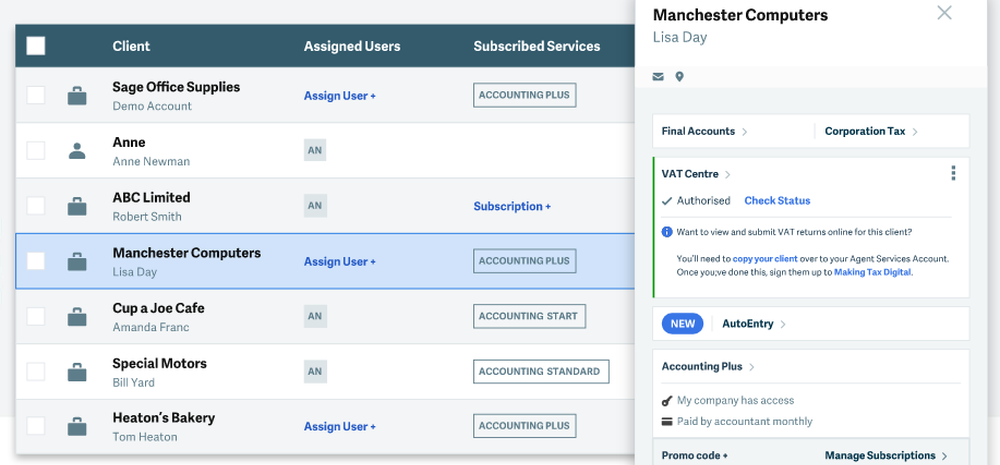
Task: Click AN user badge in Cup a Joe Cafe row
Action: pyautogui.click(x=315, y=316)
